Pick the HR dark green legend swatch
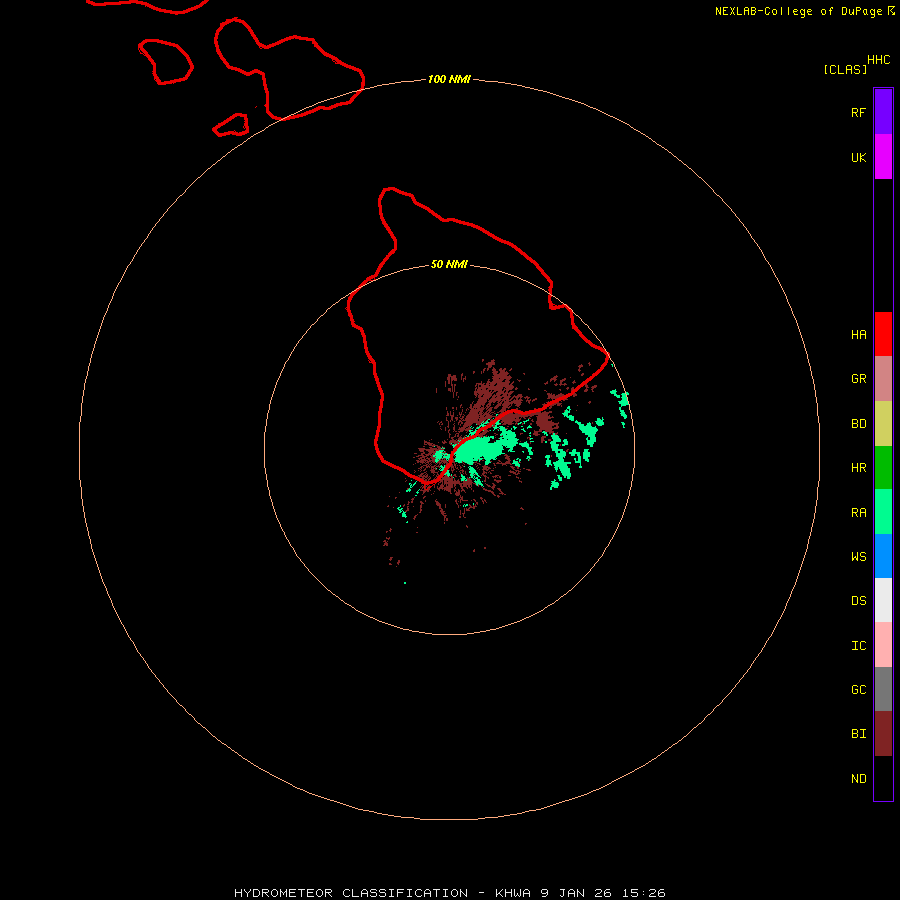The image size is (900, 900). click(x=883, y=468)
